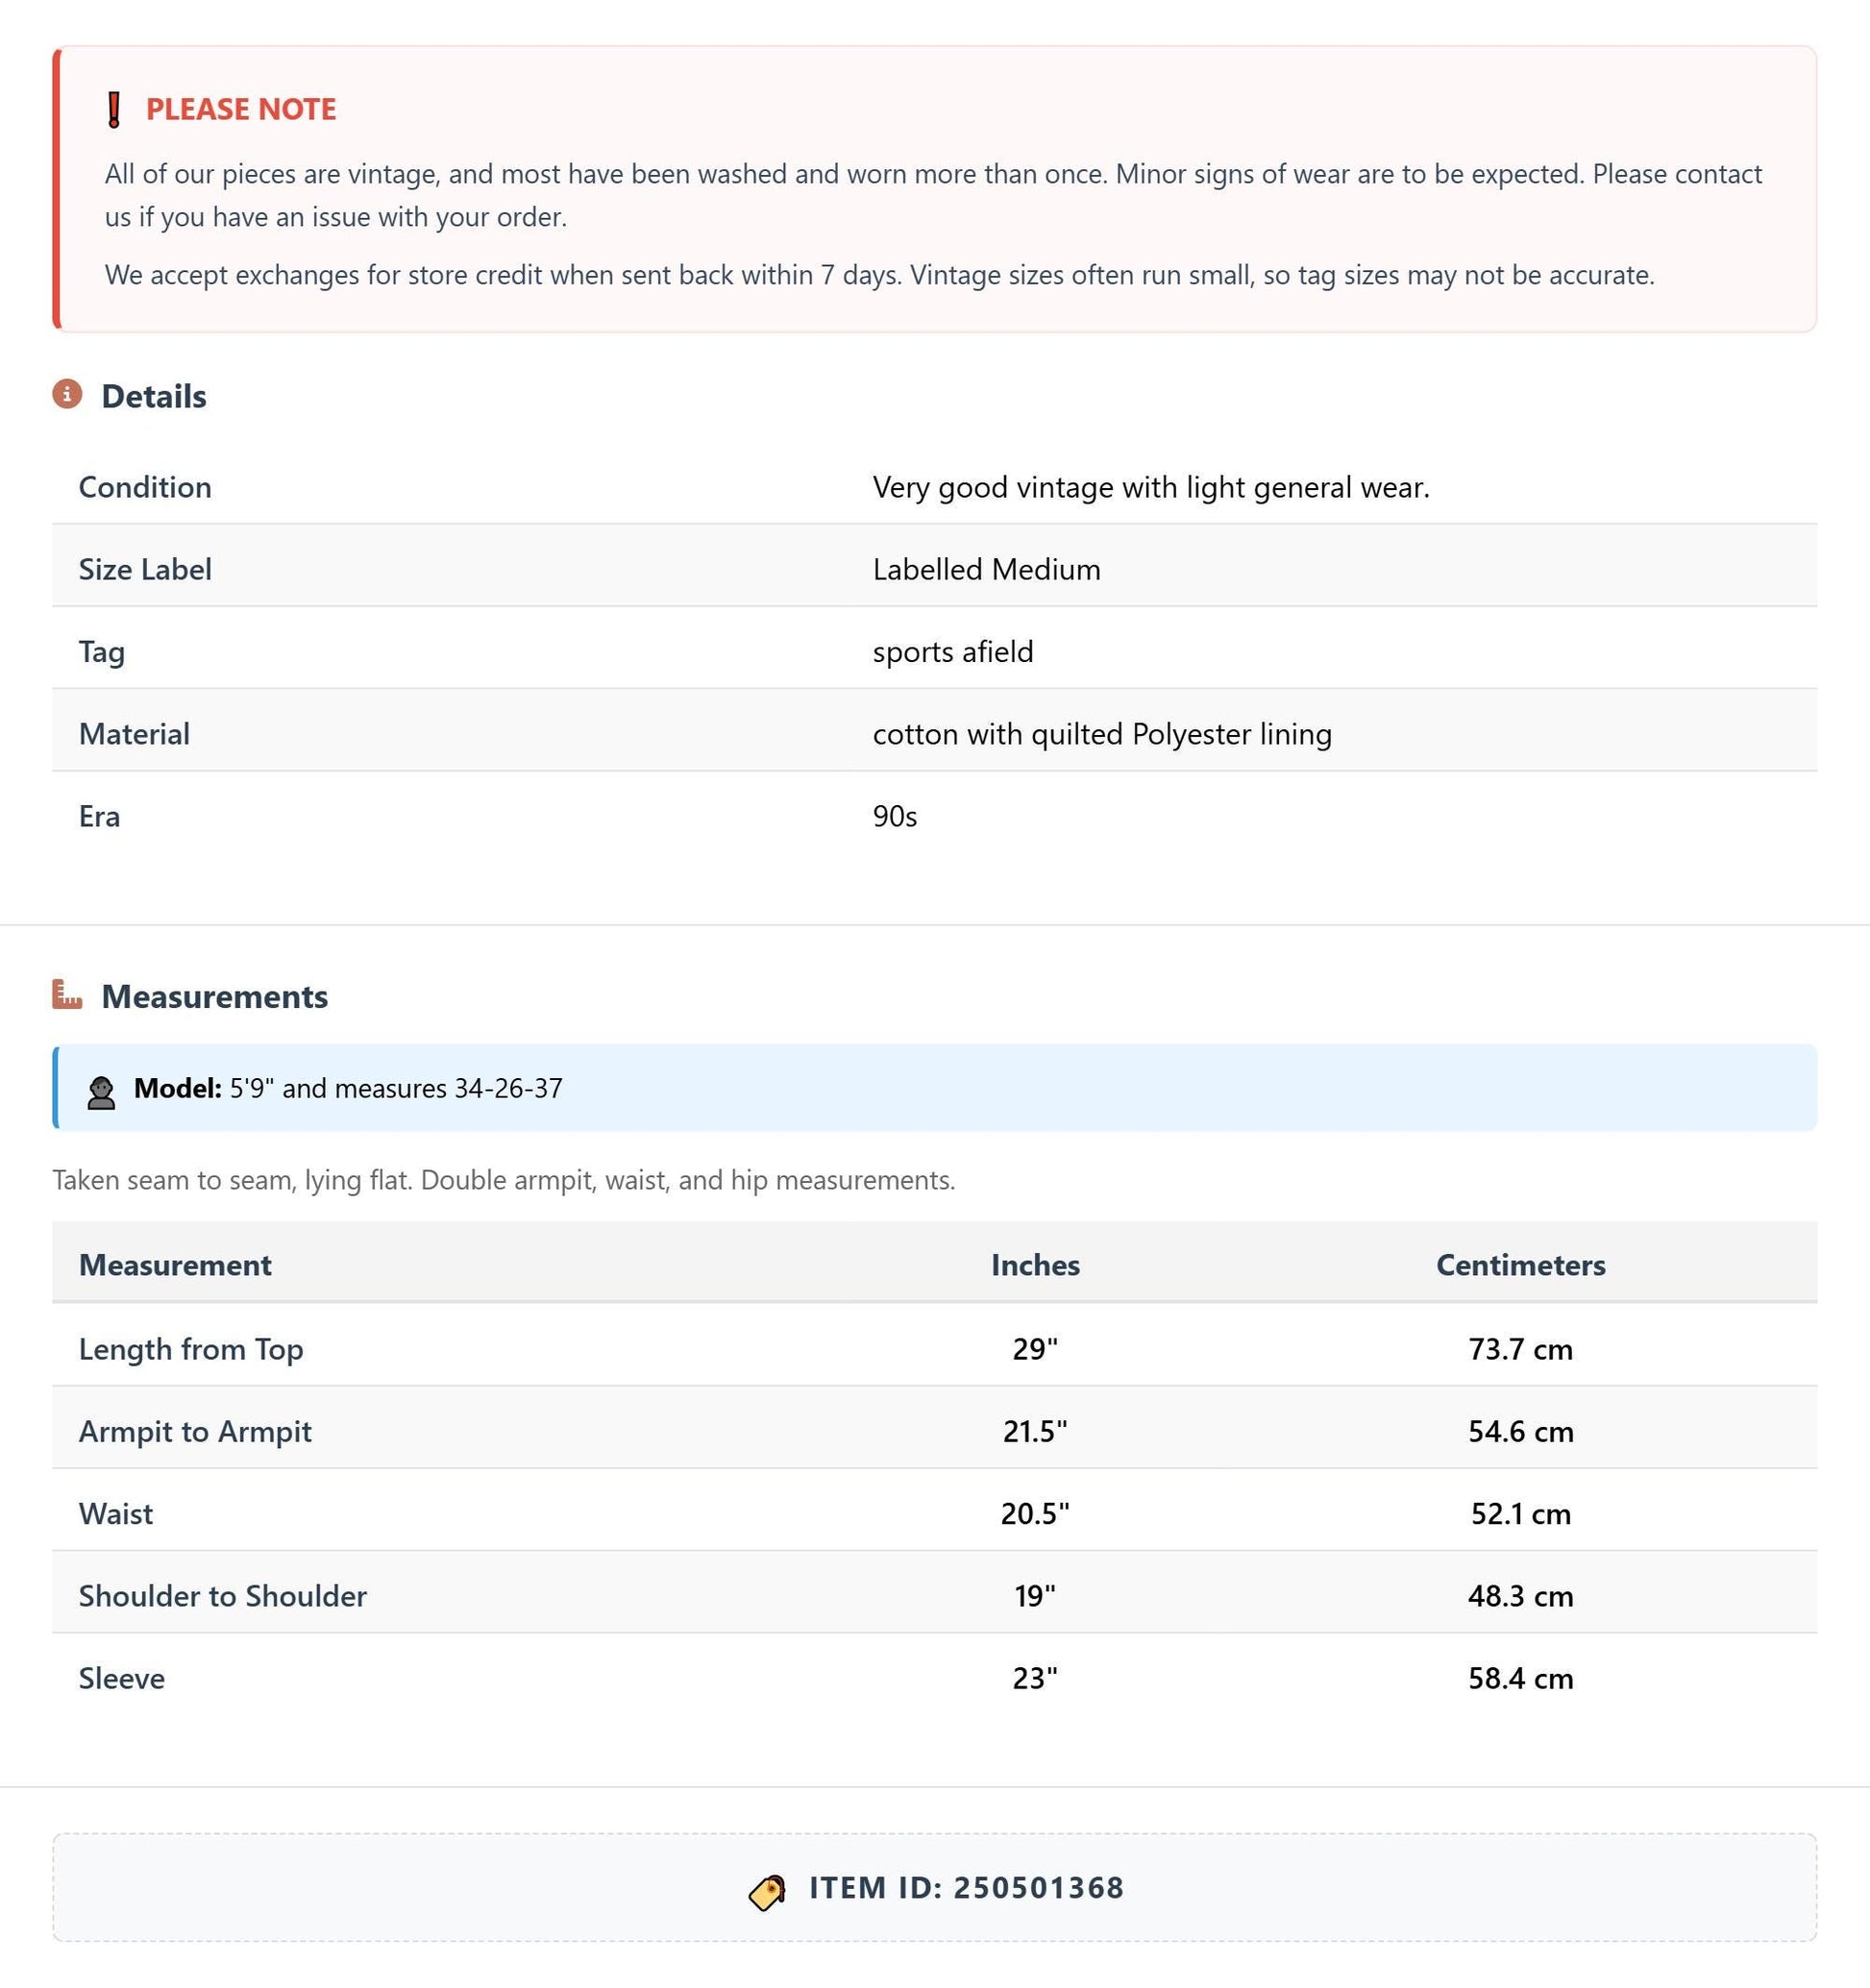Click the Measurements ruler icon
Viewport: 1870px width, 1988px height.
pyautogui.click(x=67, y=995)
